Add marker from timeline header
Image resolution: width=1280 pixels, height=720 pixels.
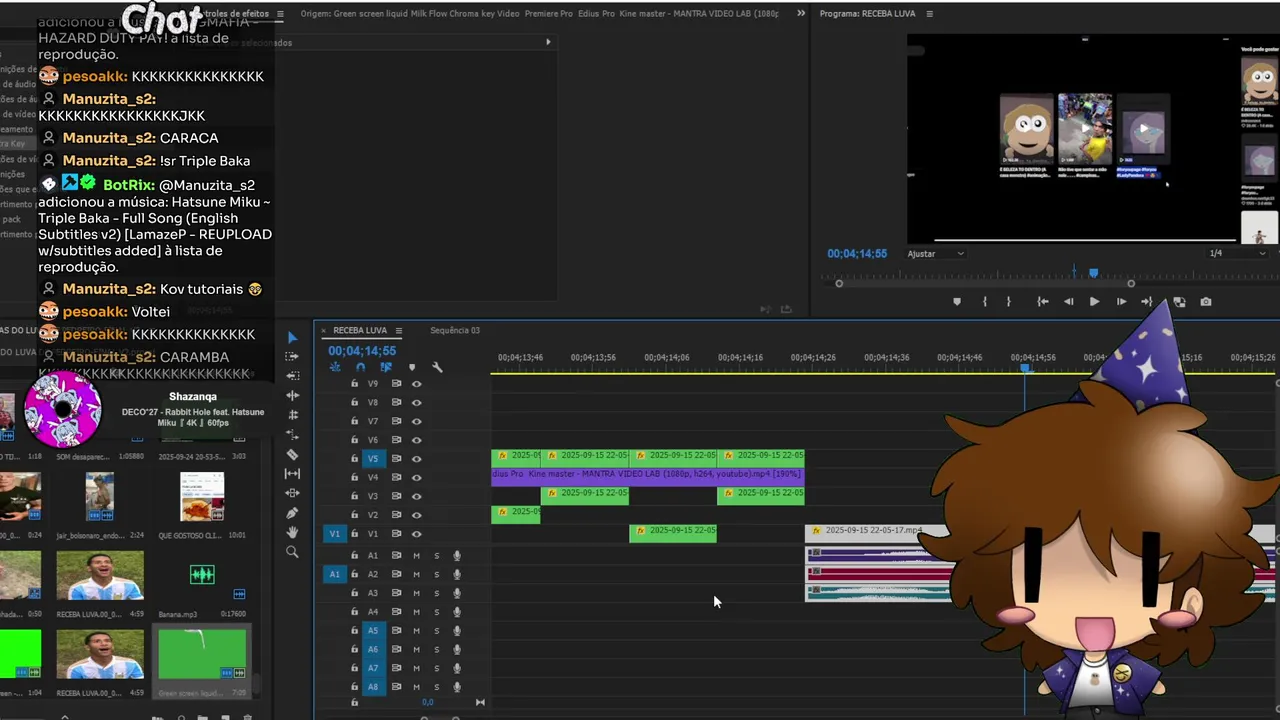[411, 367]
